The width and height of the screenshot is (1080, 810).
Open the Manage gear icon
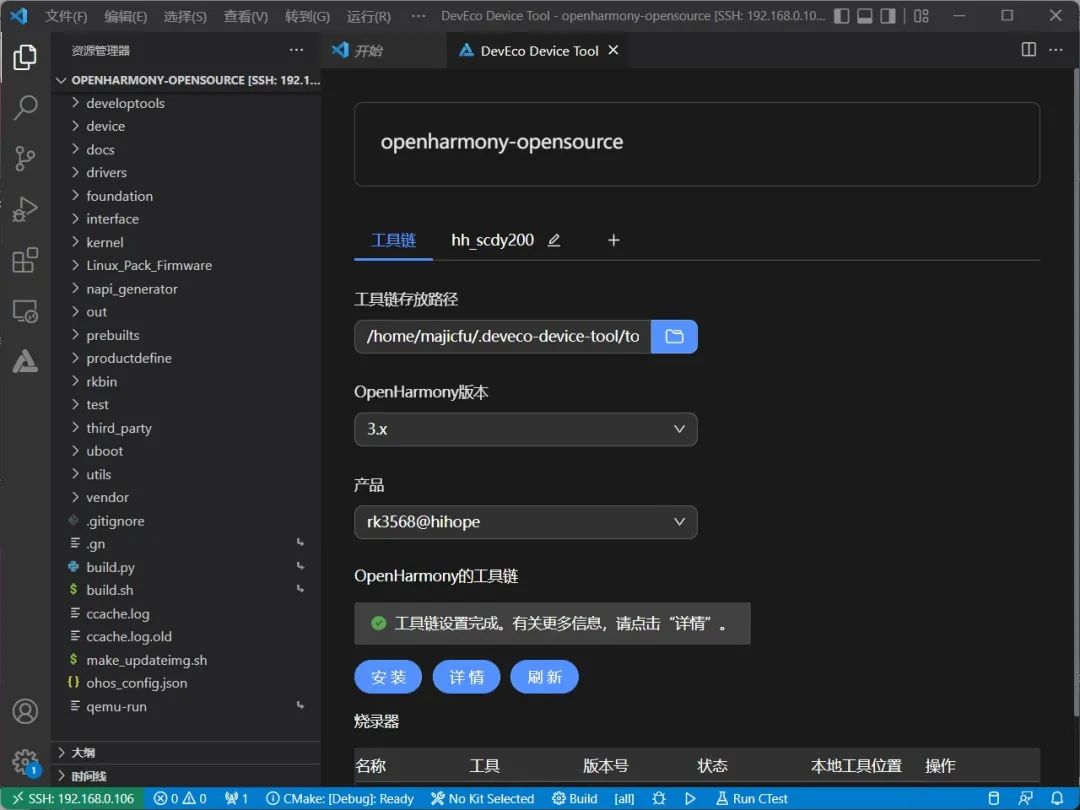[25, 761]
